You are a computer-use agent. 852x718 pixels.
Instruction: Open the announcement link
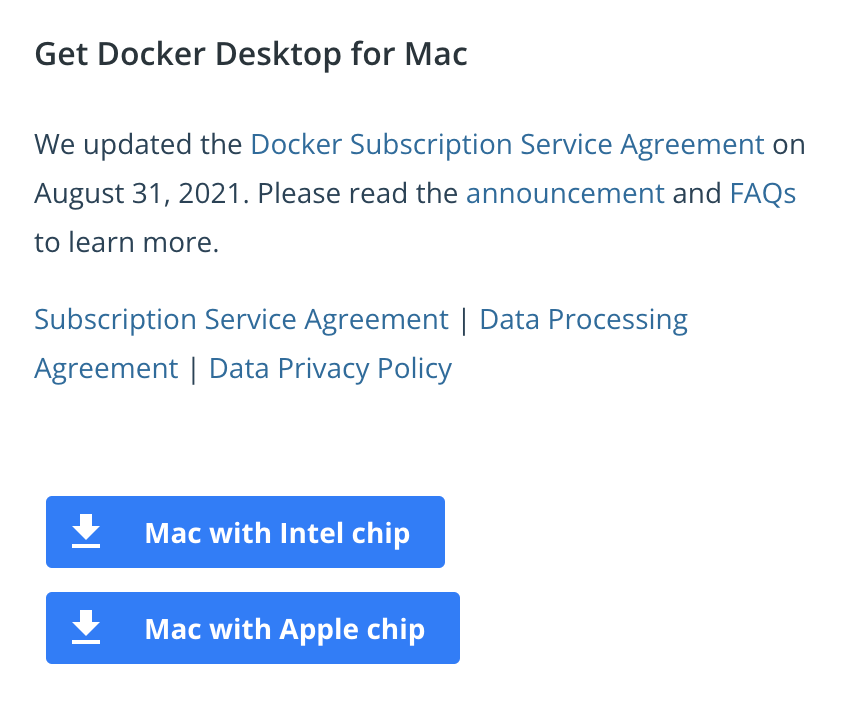[x=565, y=193]
